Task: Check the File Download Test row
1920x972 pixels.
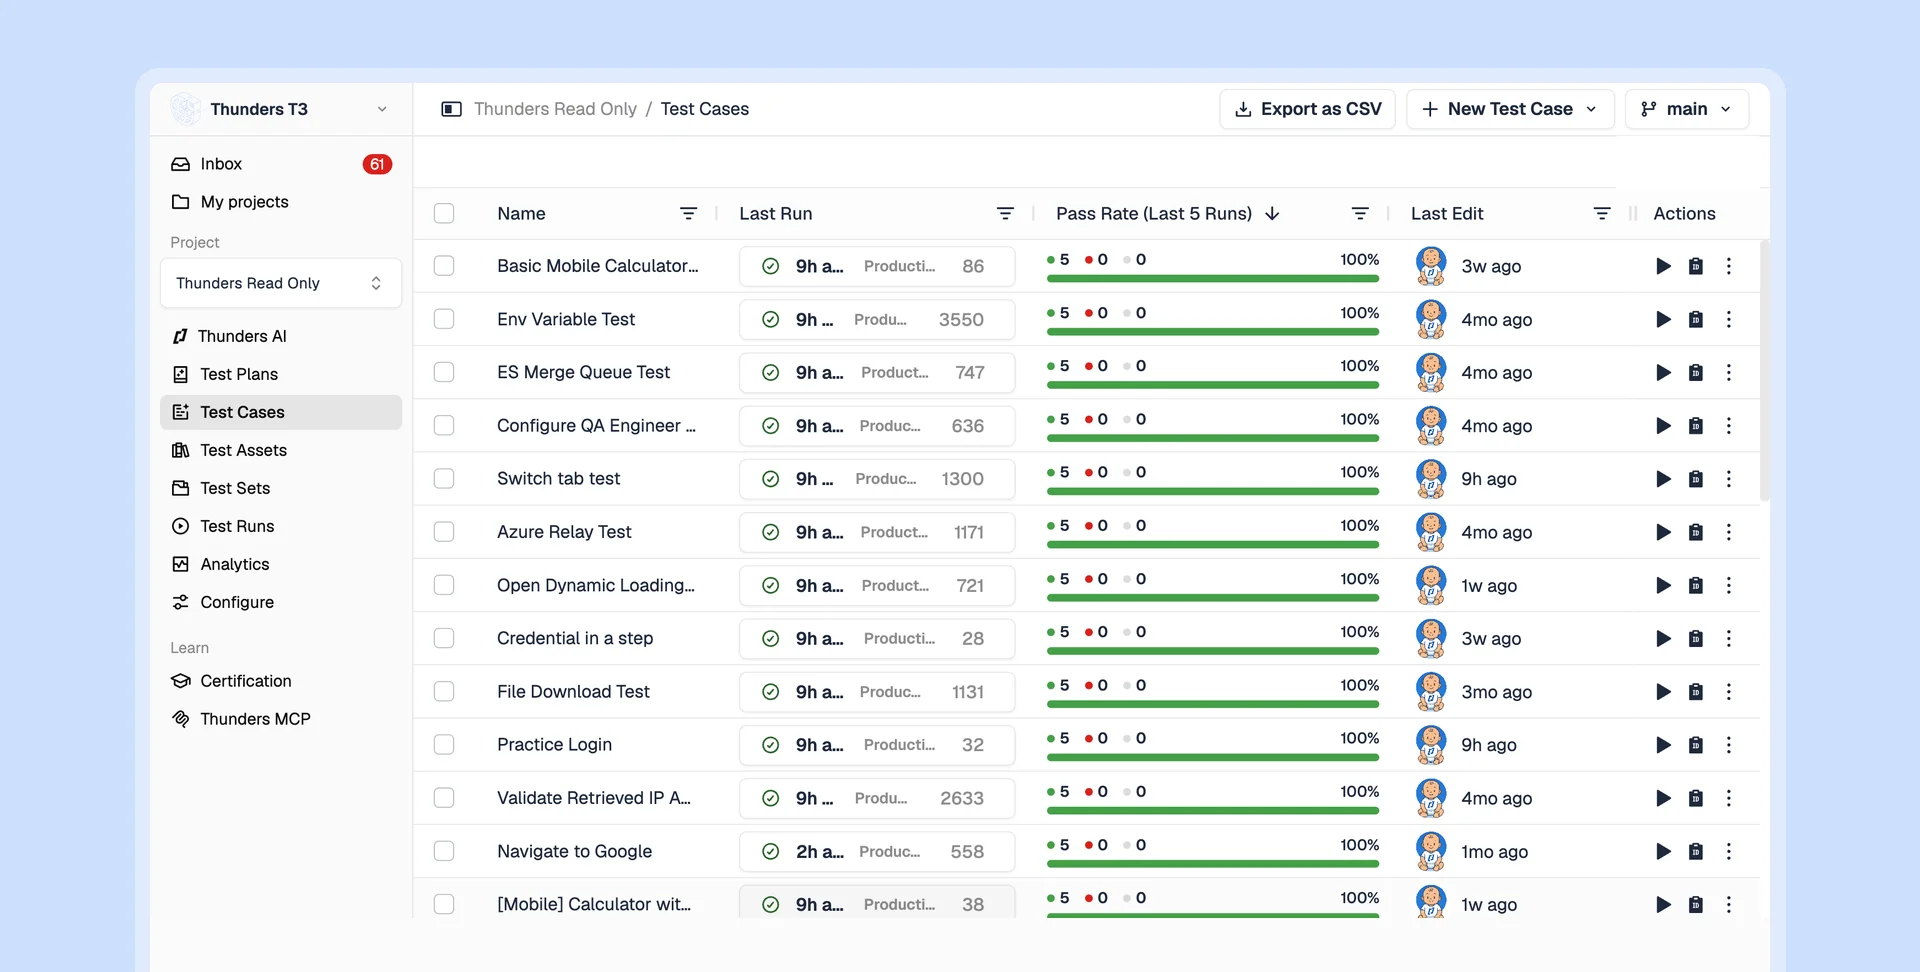Action: point(444,692)
